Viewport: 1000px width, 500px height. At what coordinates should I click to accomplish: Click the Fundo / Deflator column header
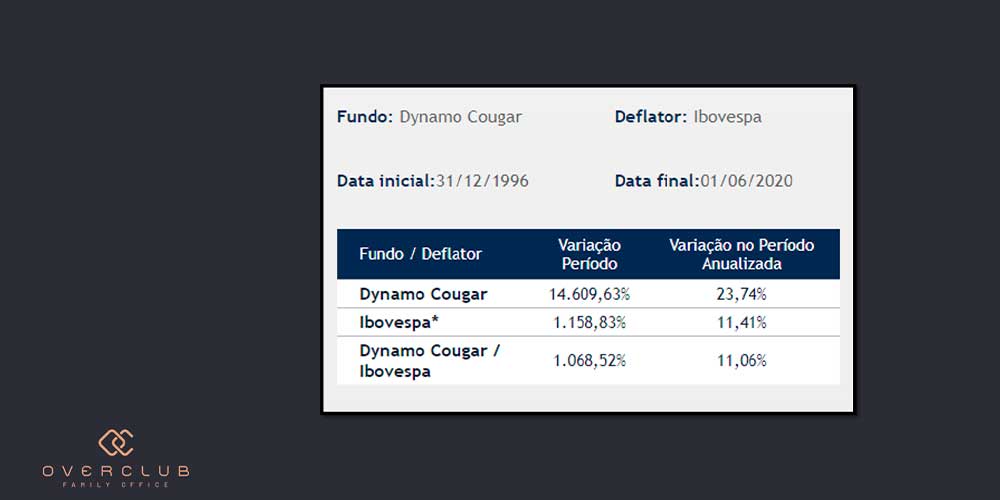pyautogui.click(x=420, y=254)
